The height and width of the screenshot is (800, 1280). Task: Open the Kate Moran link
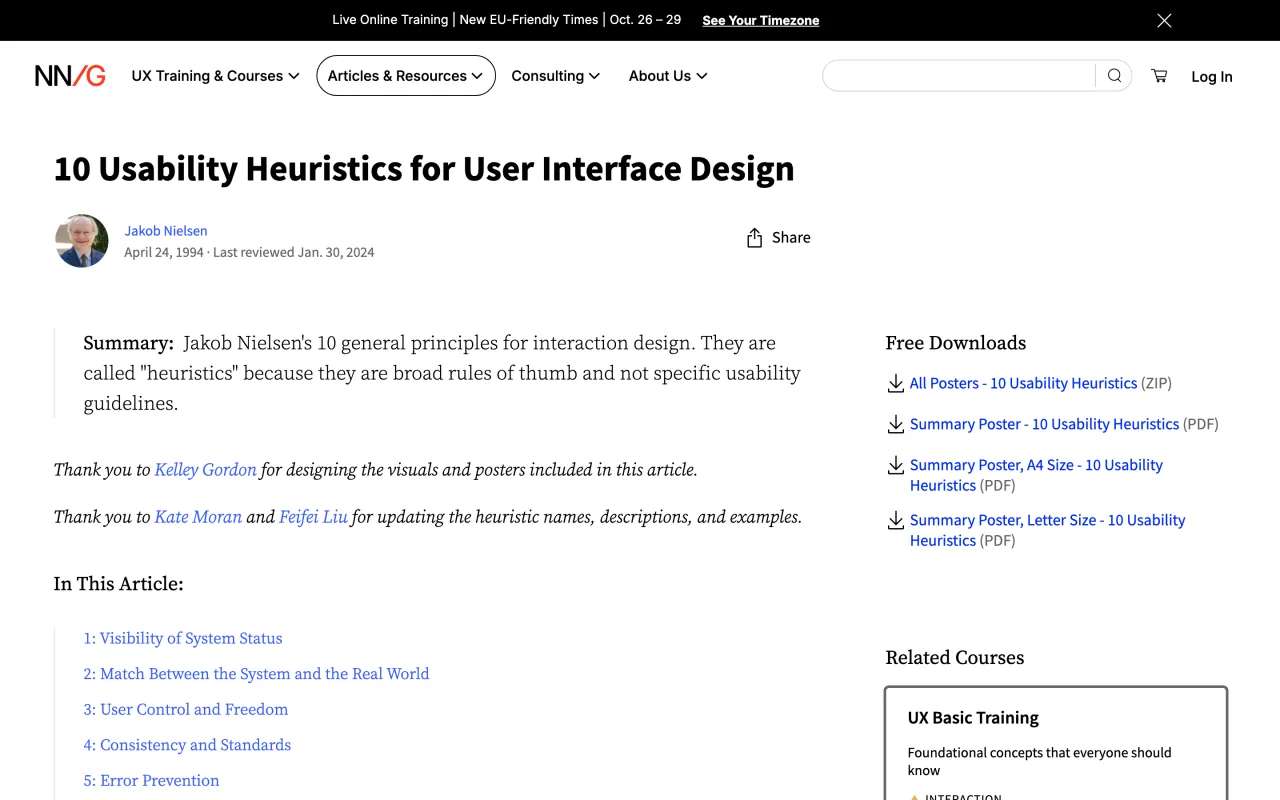click(198, 517)
